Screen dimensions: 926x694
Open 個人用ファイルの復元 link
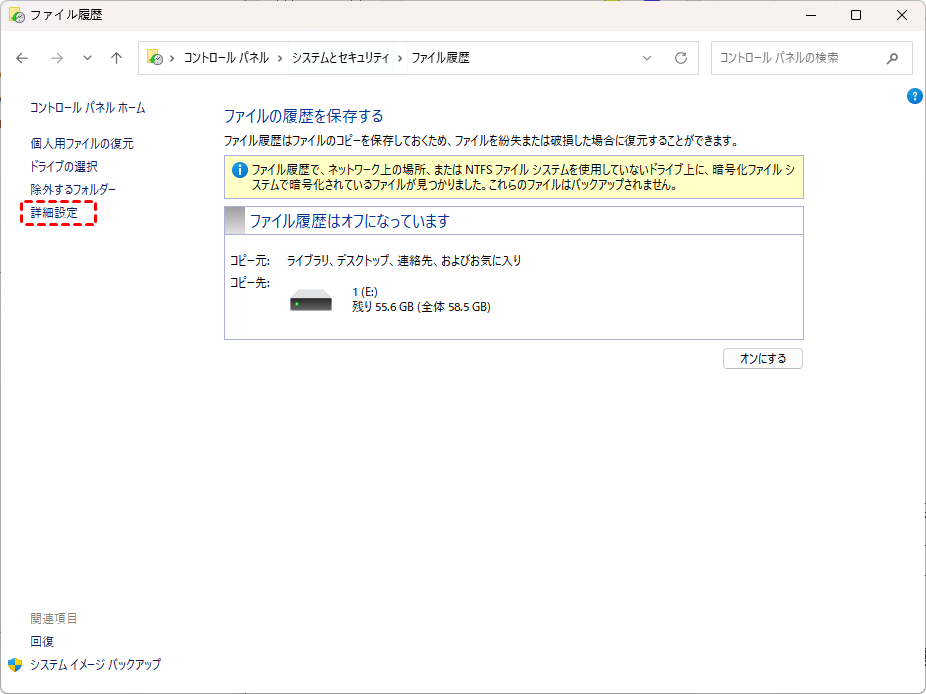click(x=81, y=143)
